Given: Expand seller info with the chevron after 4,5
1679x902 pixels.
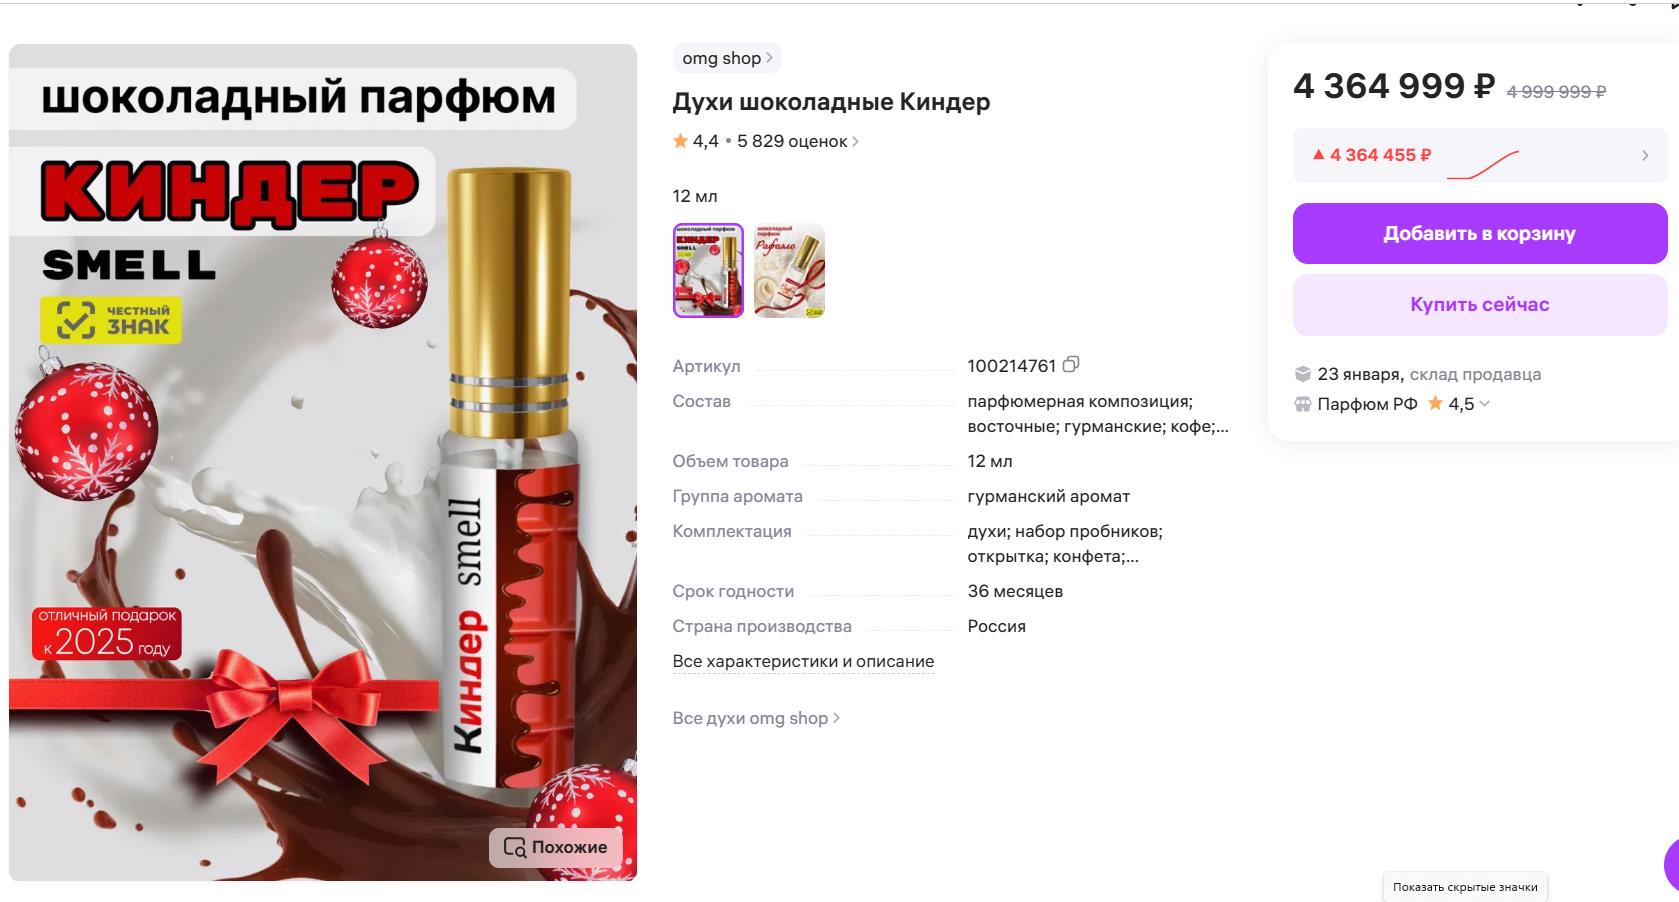Looking at the screenshot, I should 1484,404.
